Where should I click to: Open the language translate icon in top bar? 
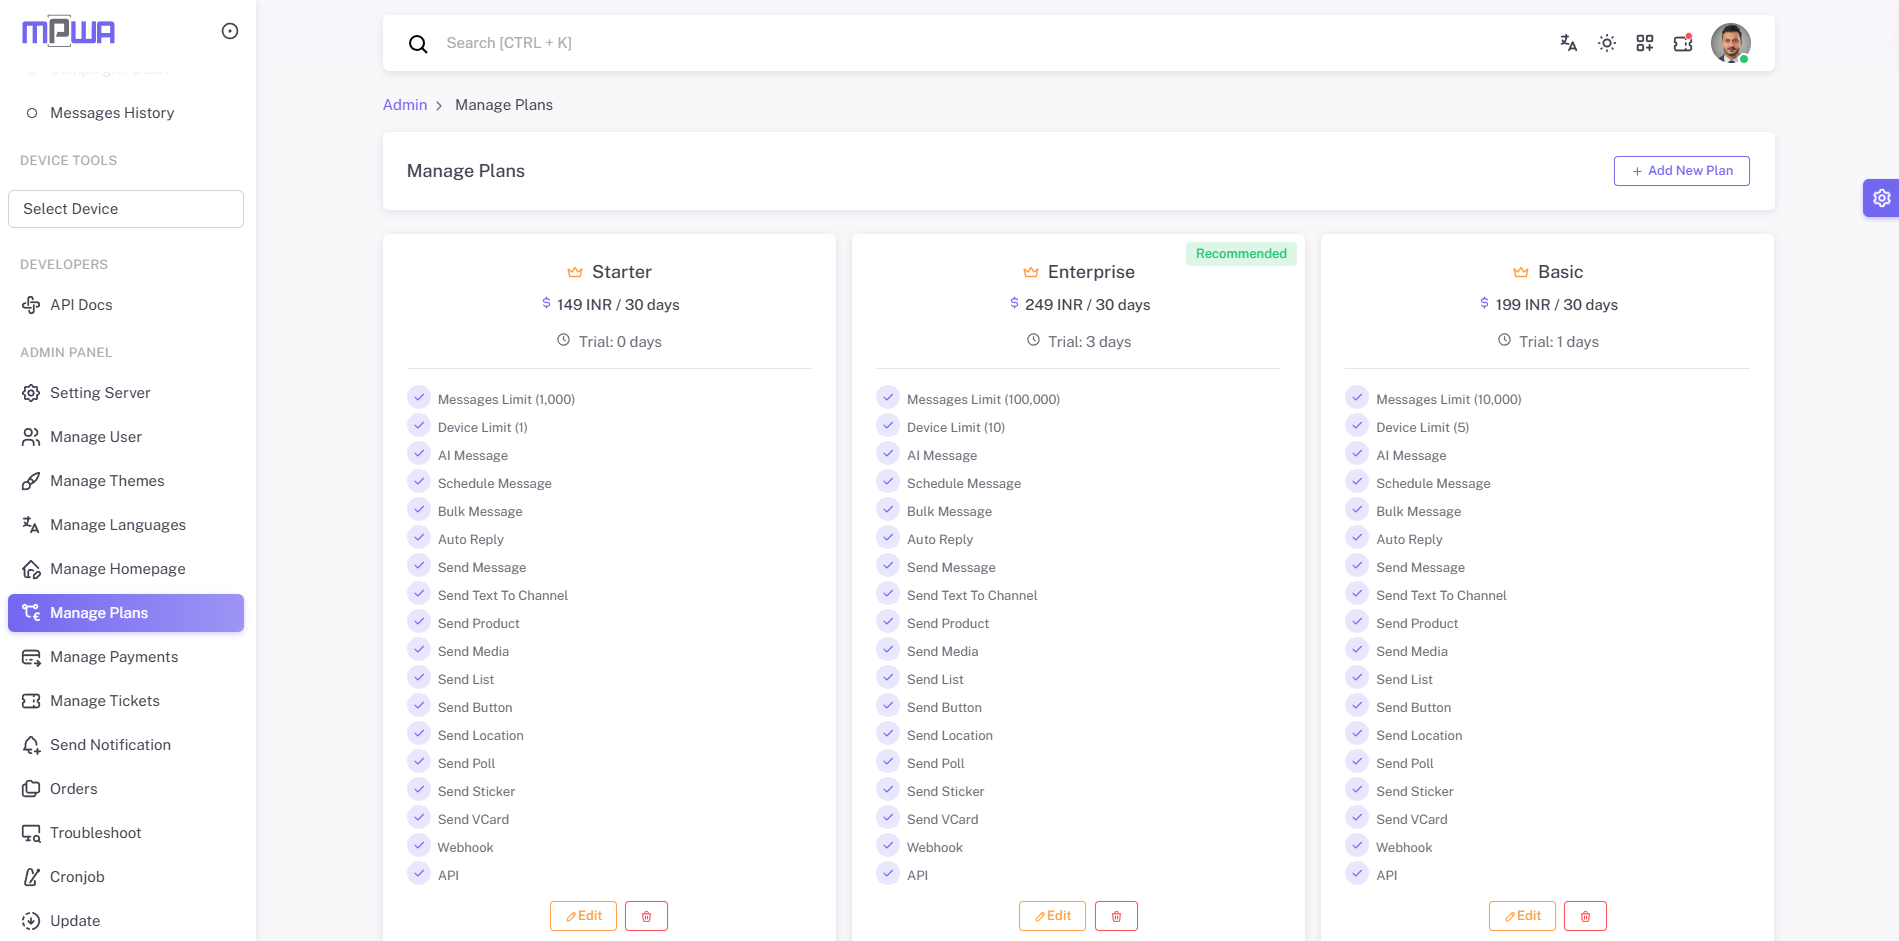[x=1568, y=43]
